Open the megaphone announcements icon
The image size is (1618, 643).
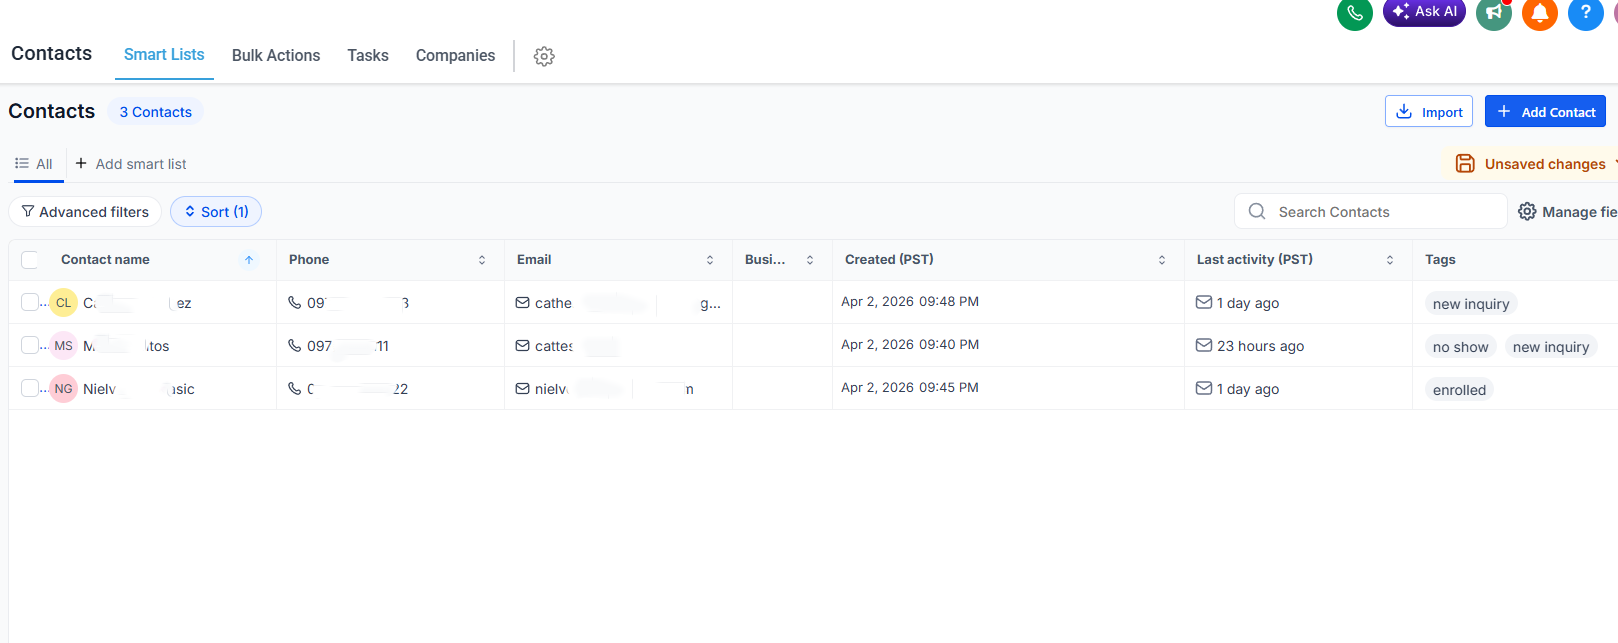1493,13
